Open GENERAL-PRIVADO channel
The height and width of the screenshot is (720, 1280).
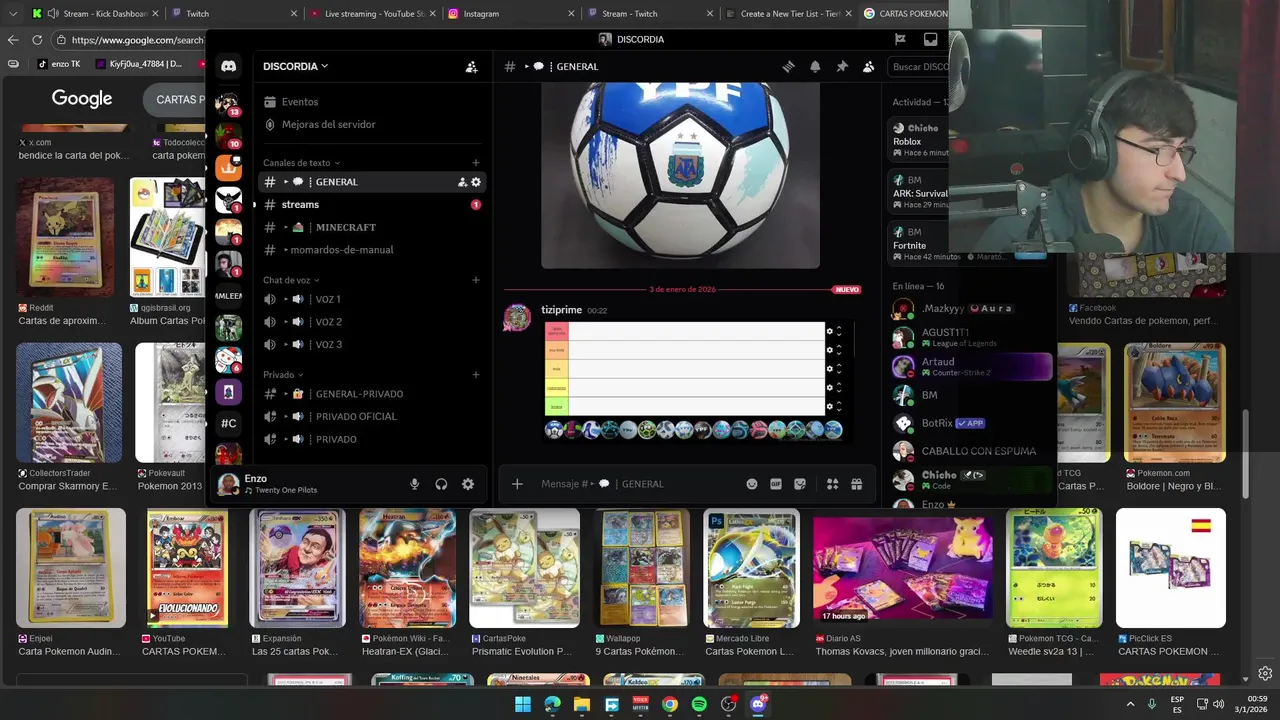(x=370, y=394)
